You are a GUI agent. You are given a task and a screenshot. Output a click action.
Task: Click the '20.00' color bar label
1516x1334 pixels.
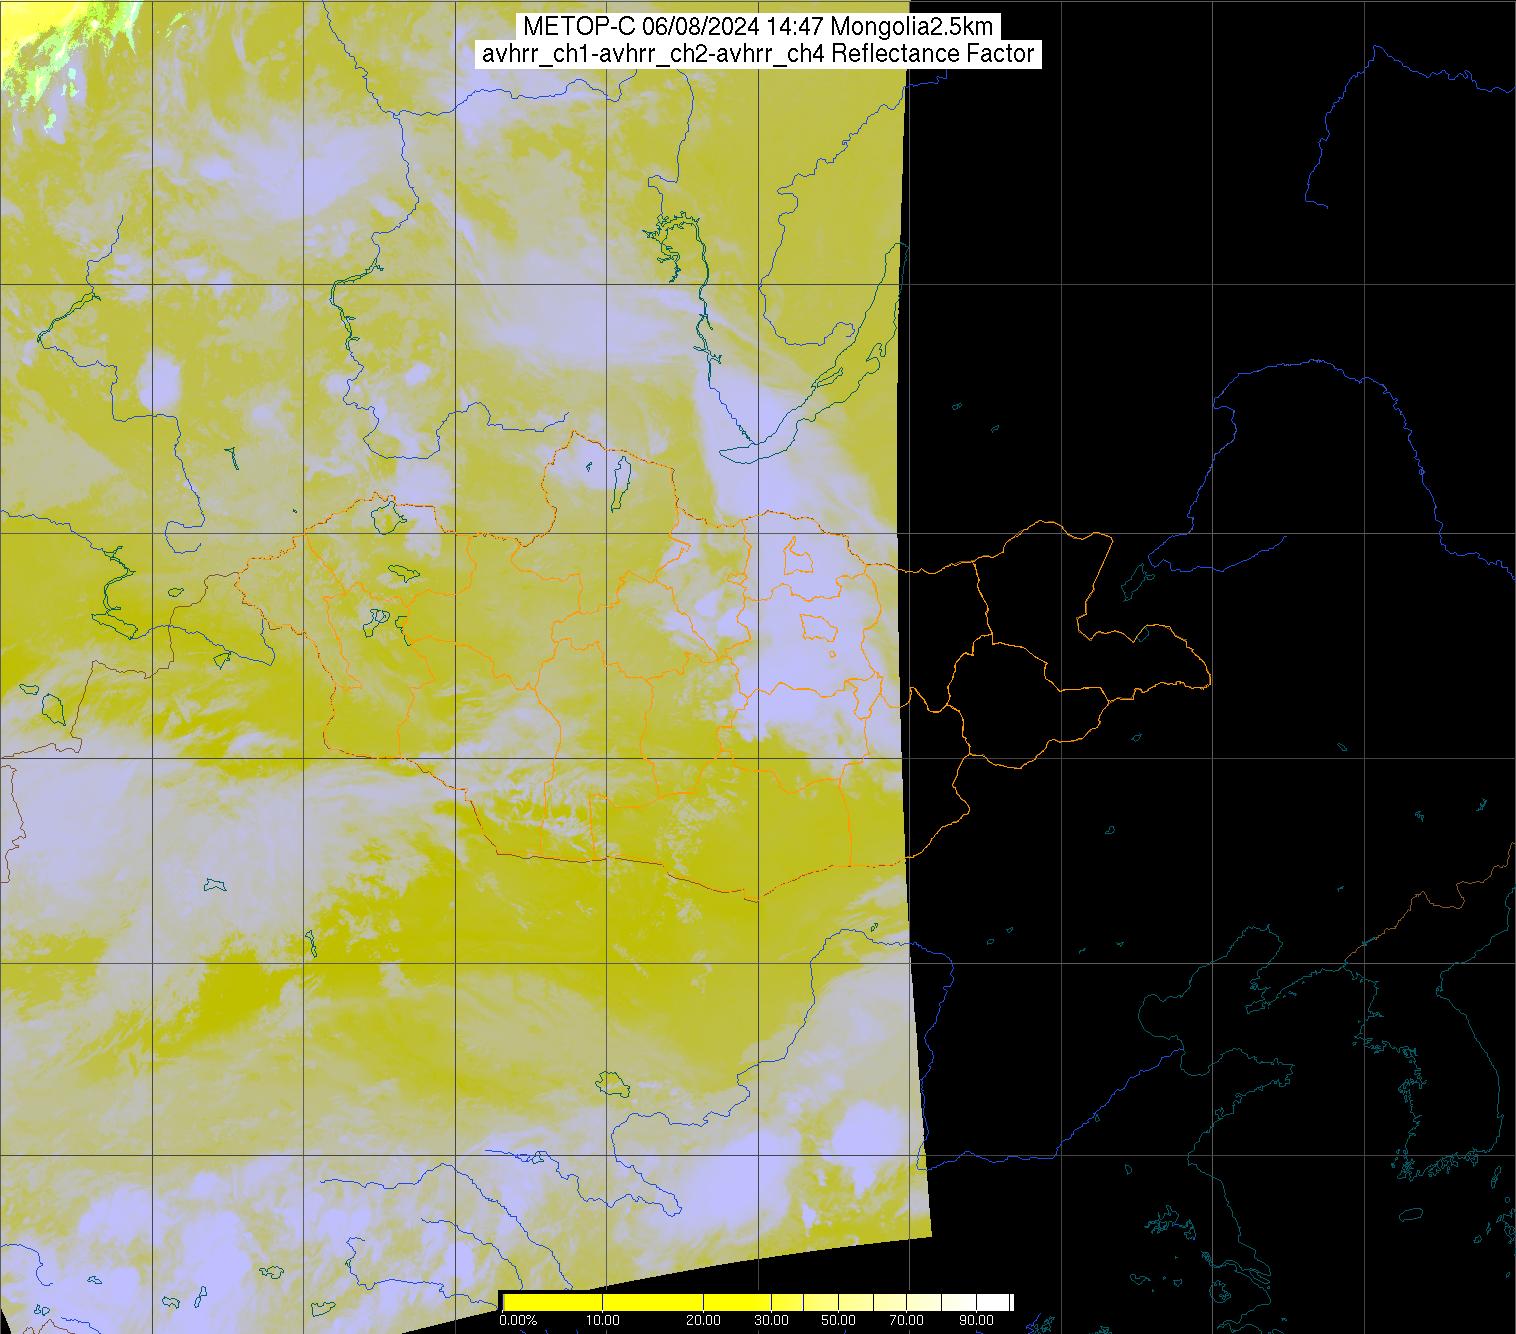click(703, 1321)
